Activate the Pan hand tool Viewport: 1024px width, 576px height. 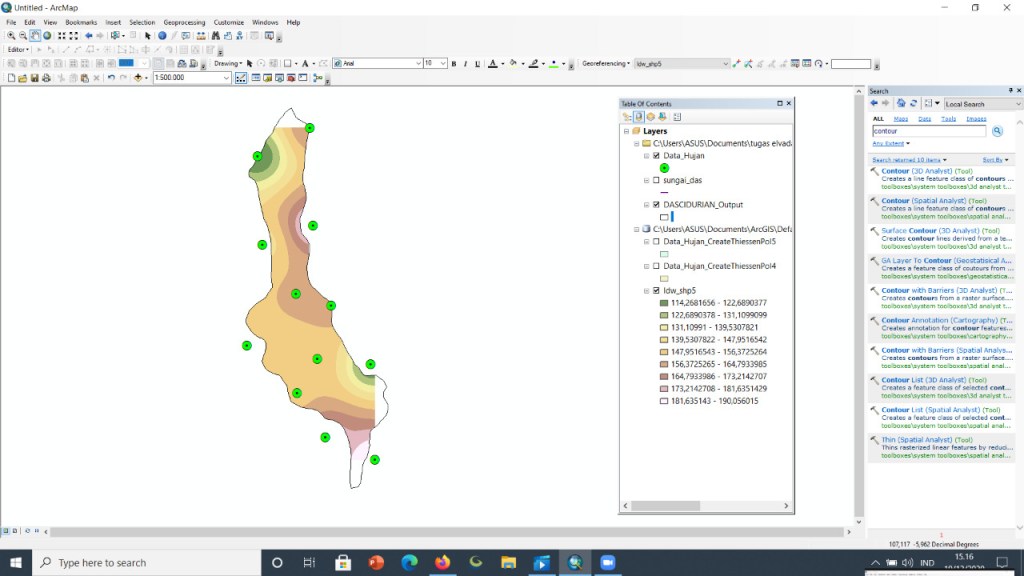(35, 36)
